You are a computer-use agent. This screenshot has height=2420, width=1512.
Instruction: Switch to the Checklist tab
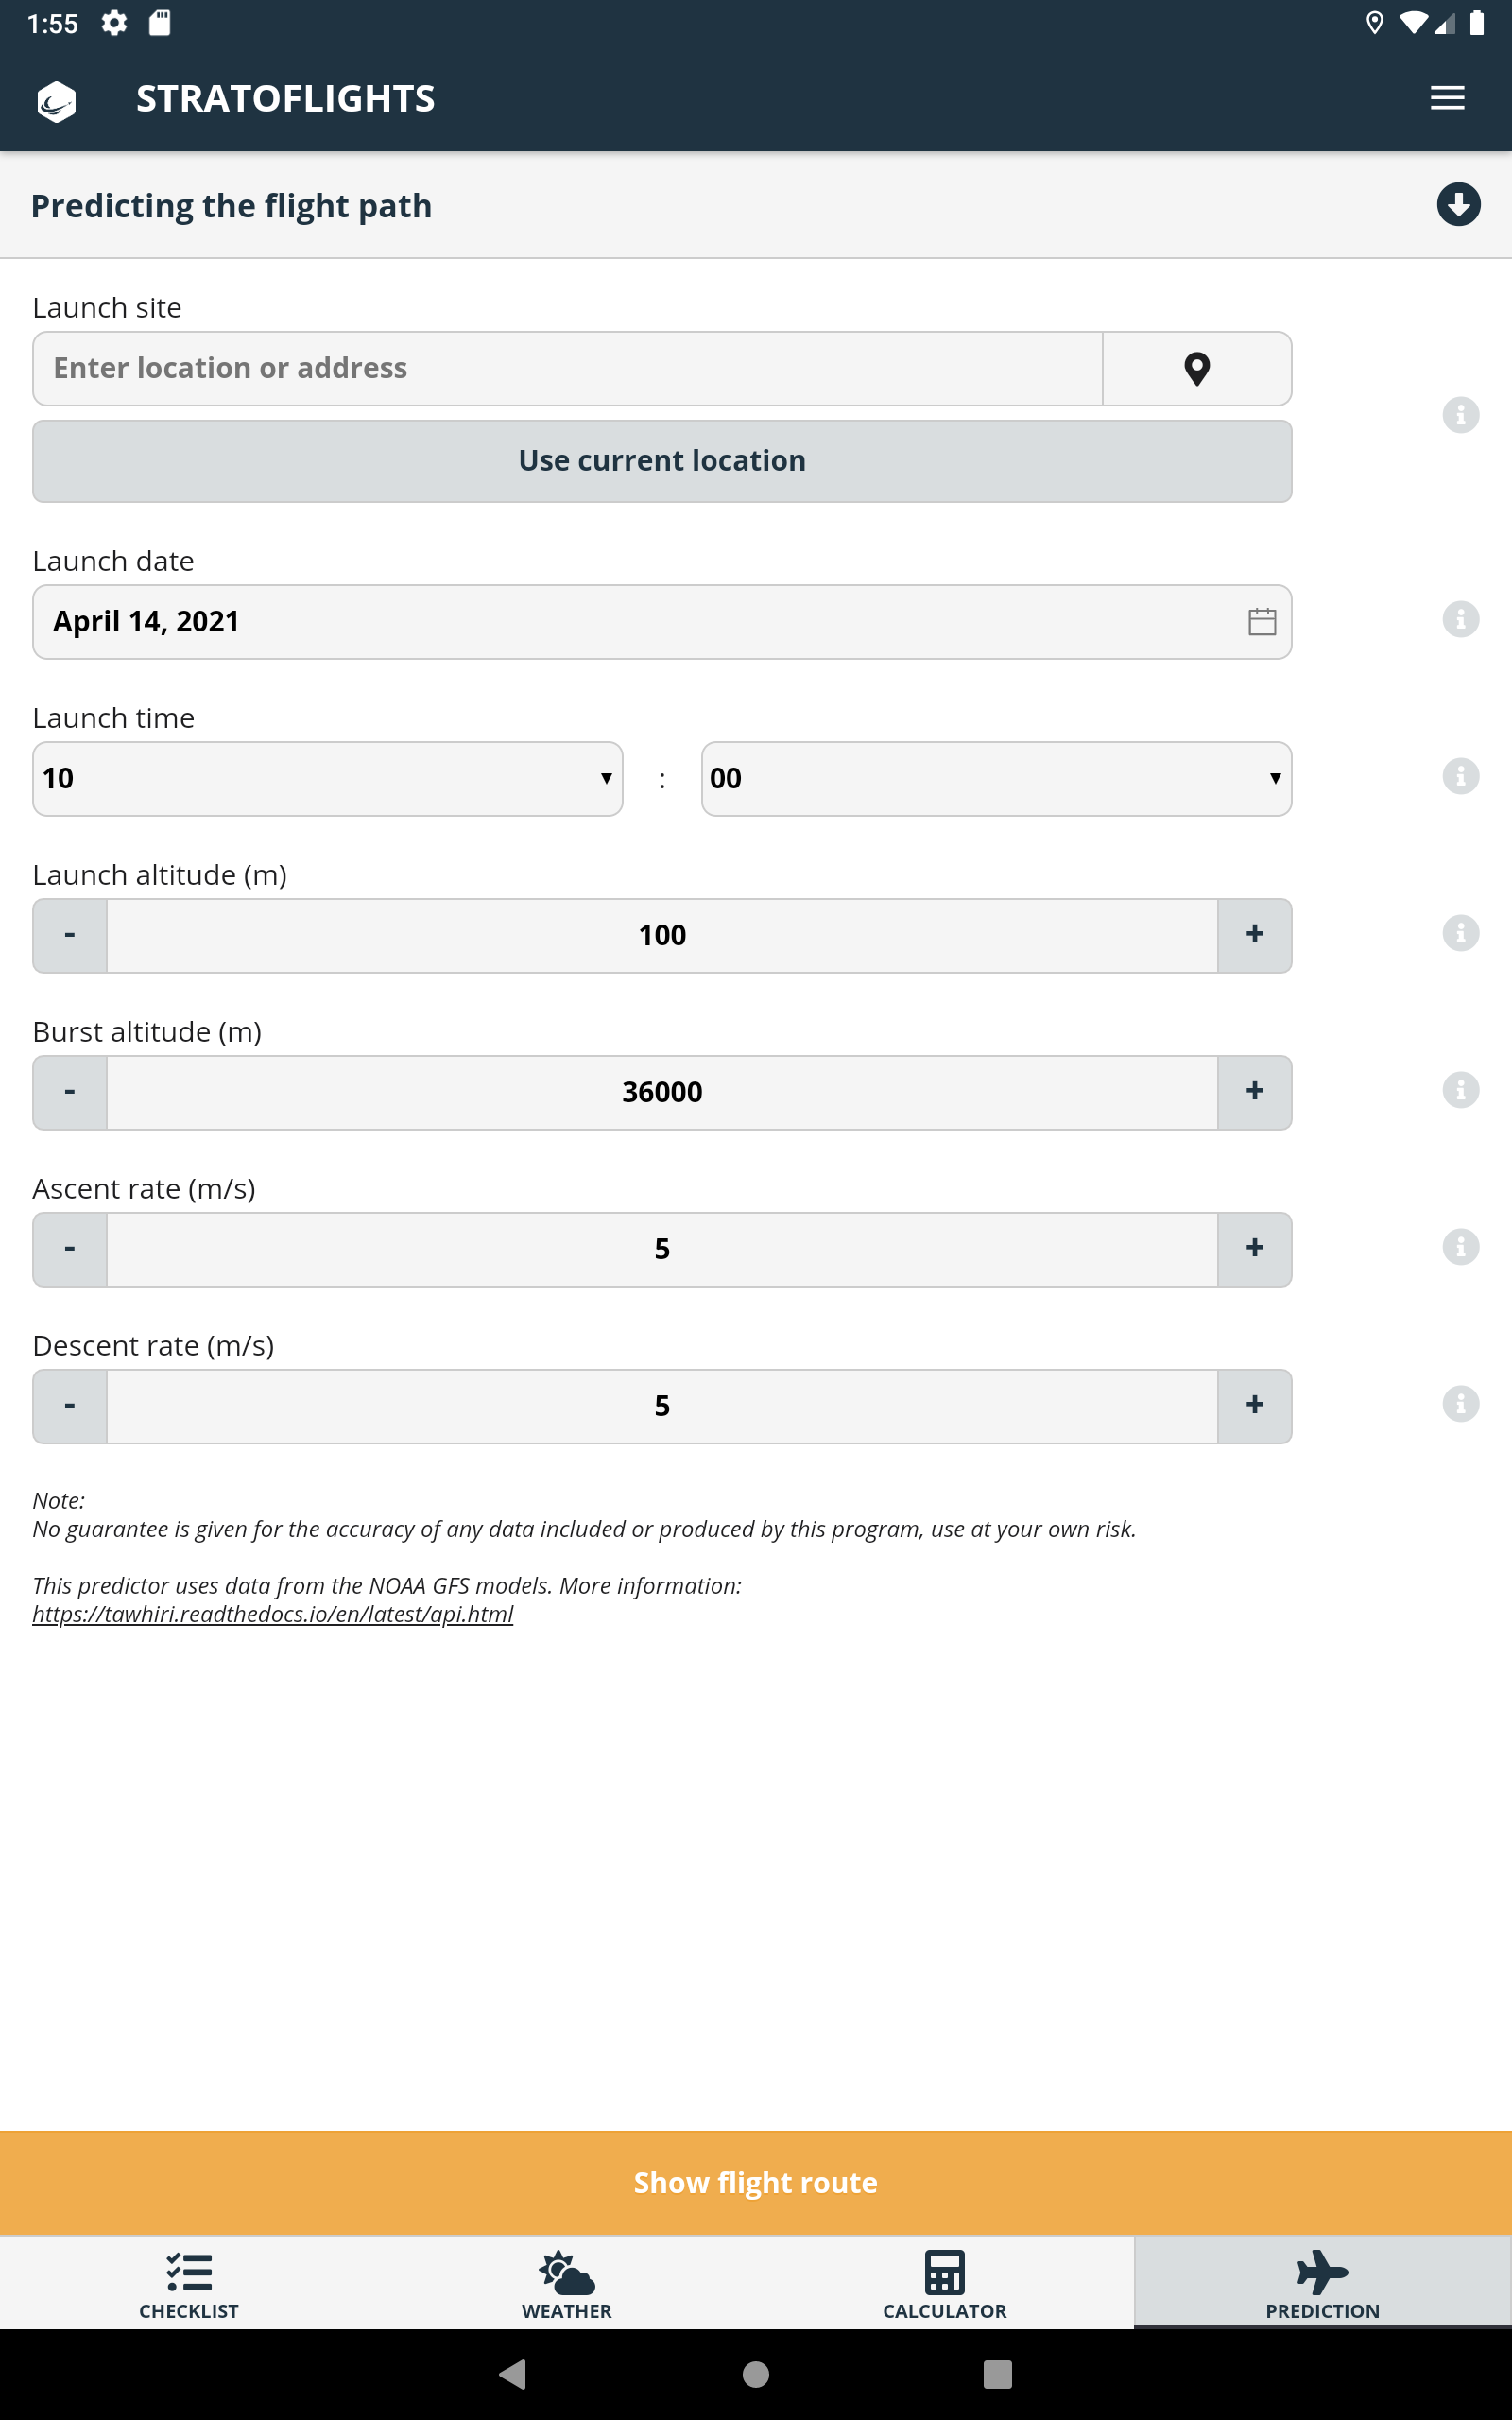click(189, 2284)
